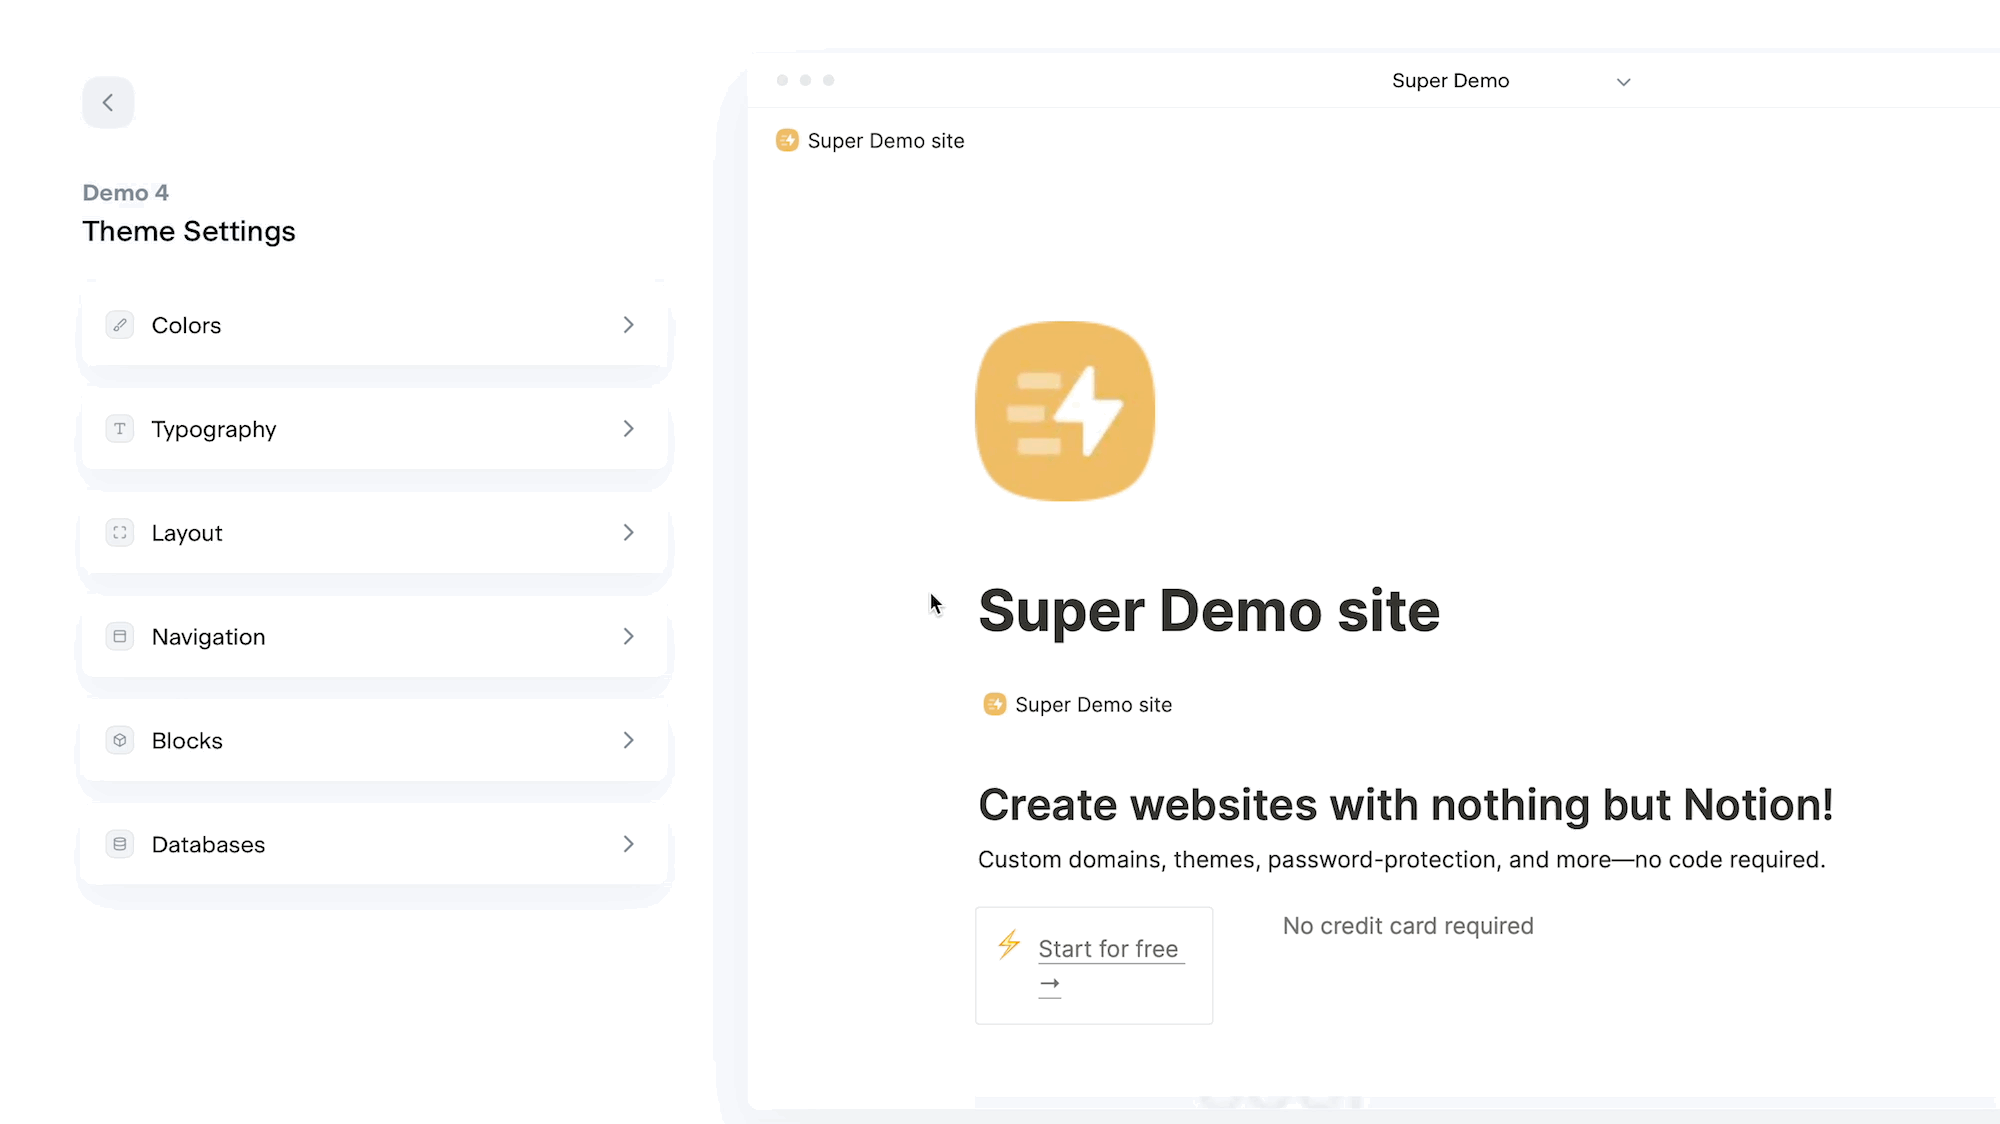2000x1124 pixels.
Task: Click the Layout frame icon
Action: tap(120, 533)
